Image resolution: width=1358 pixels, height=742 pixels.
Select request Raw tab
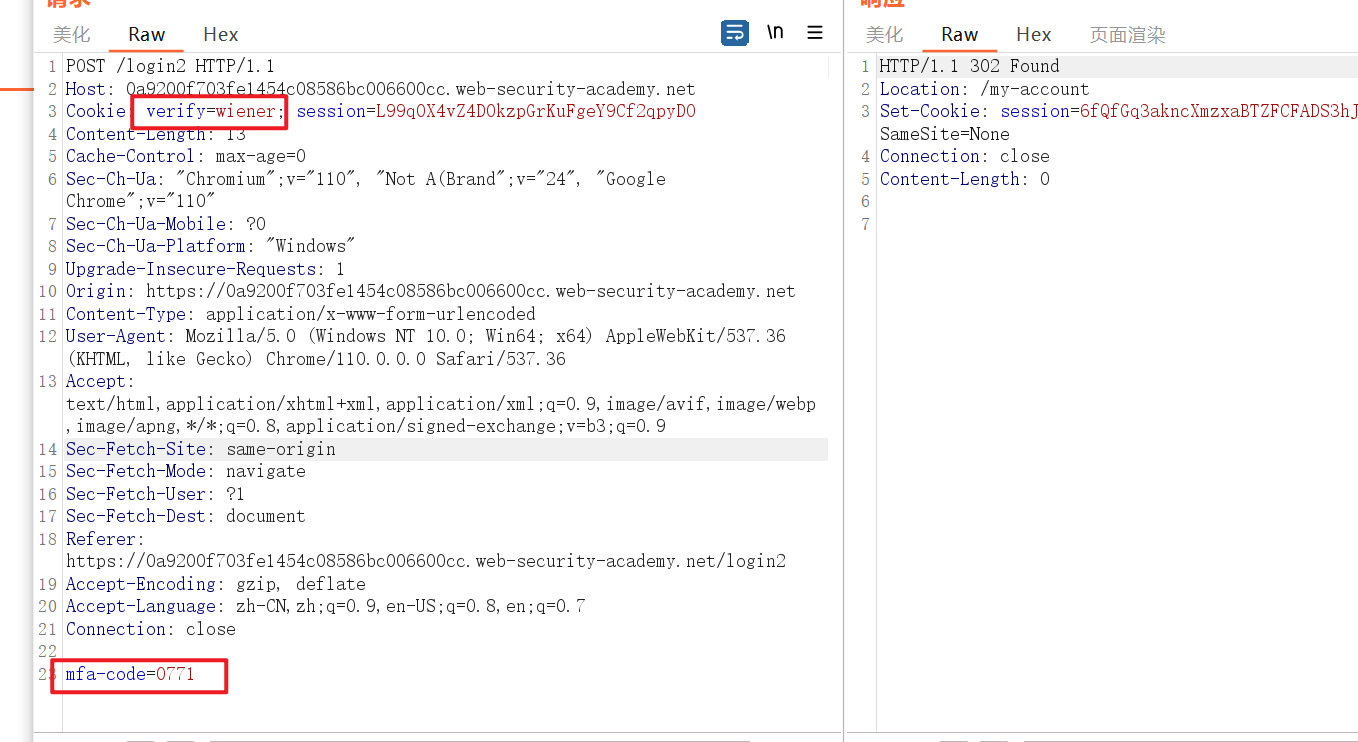click(146, 35)
